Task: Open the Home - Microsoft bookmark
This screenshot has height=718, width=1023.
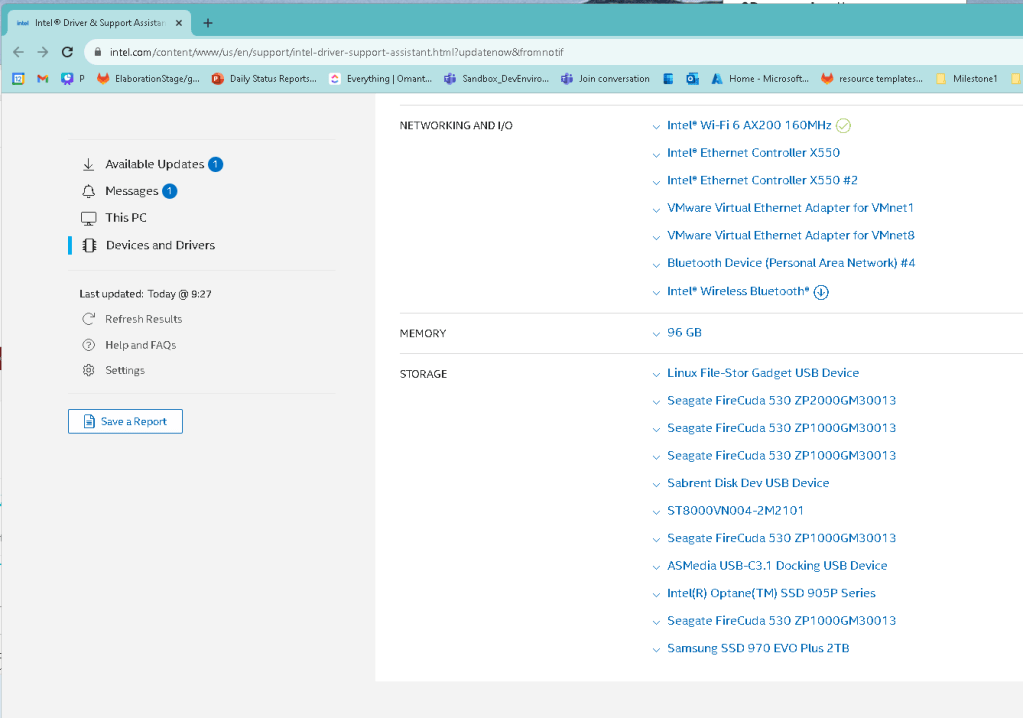Action: click(760, 79)
